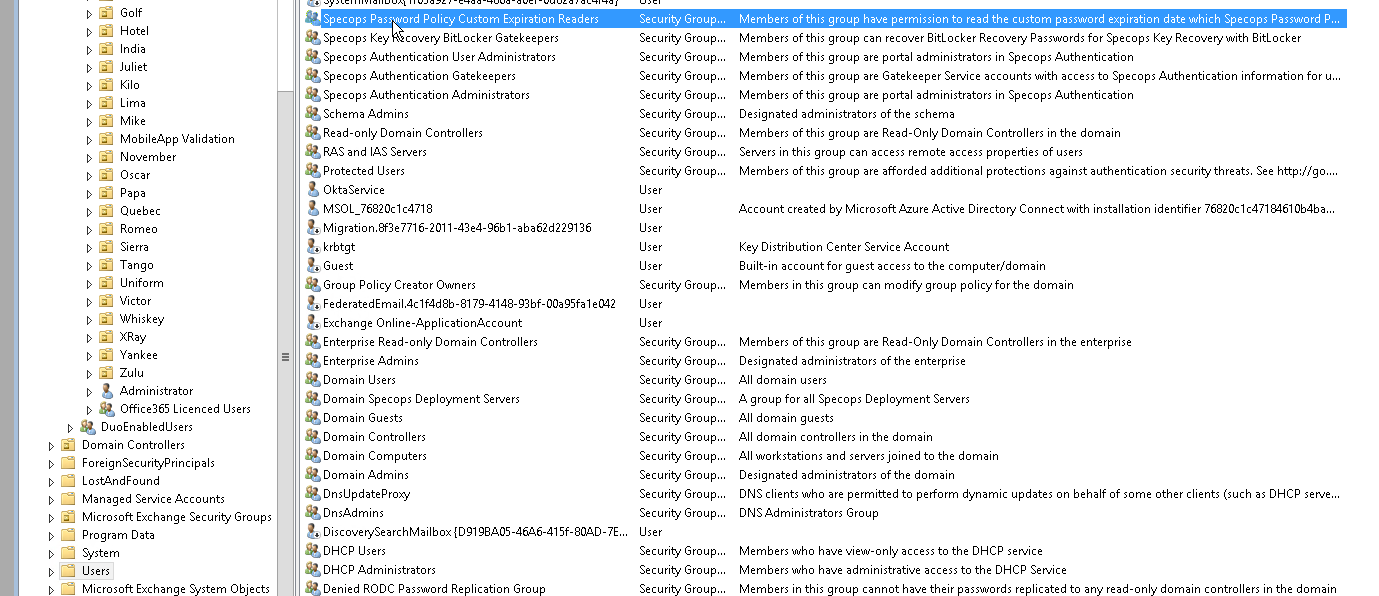The image size is (1379, 596).
Task: Select Specops Password Policy Custom Expiration Readers
Action: [x=825, y=19]
